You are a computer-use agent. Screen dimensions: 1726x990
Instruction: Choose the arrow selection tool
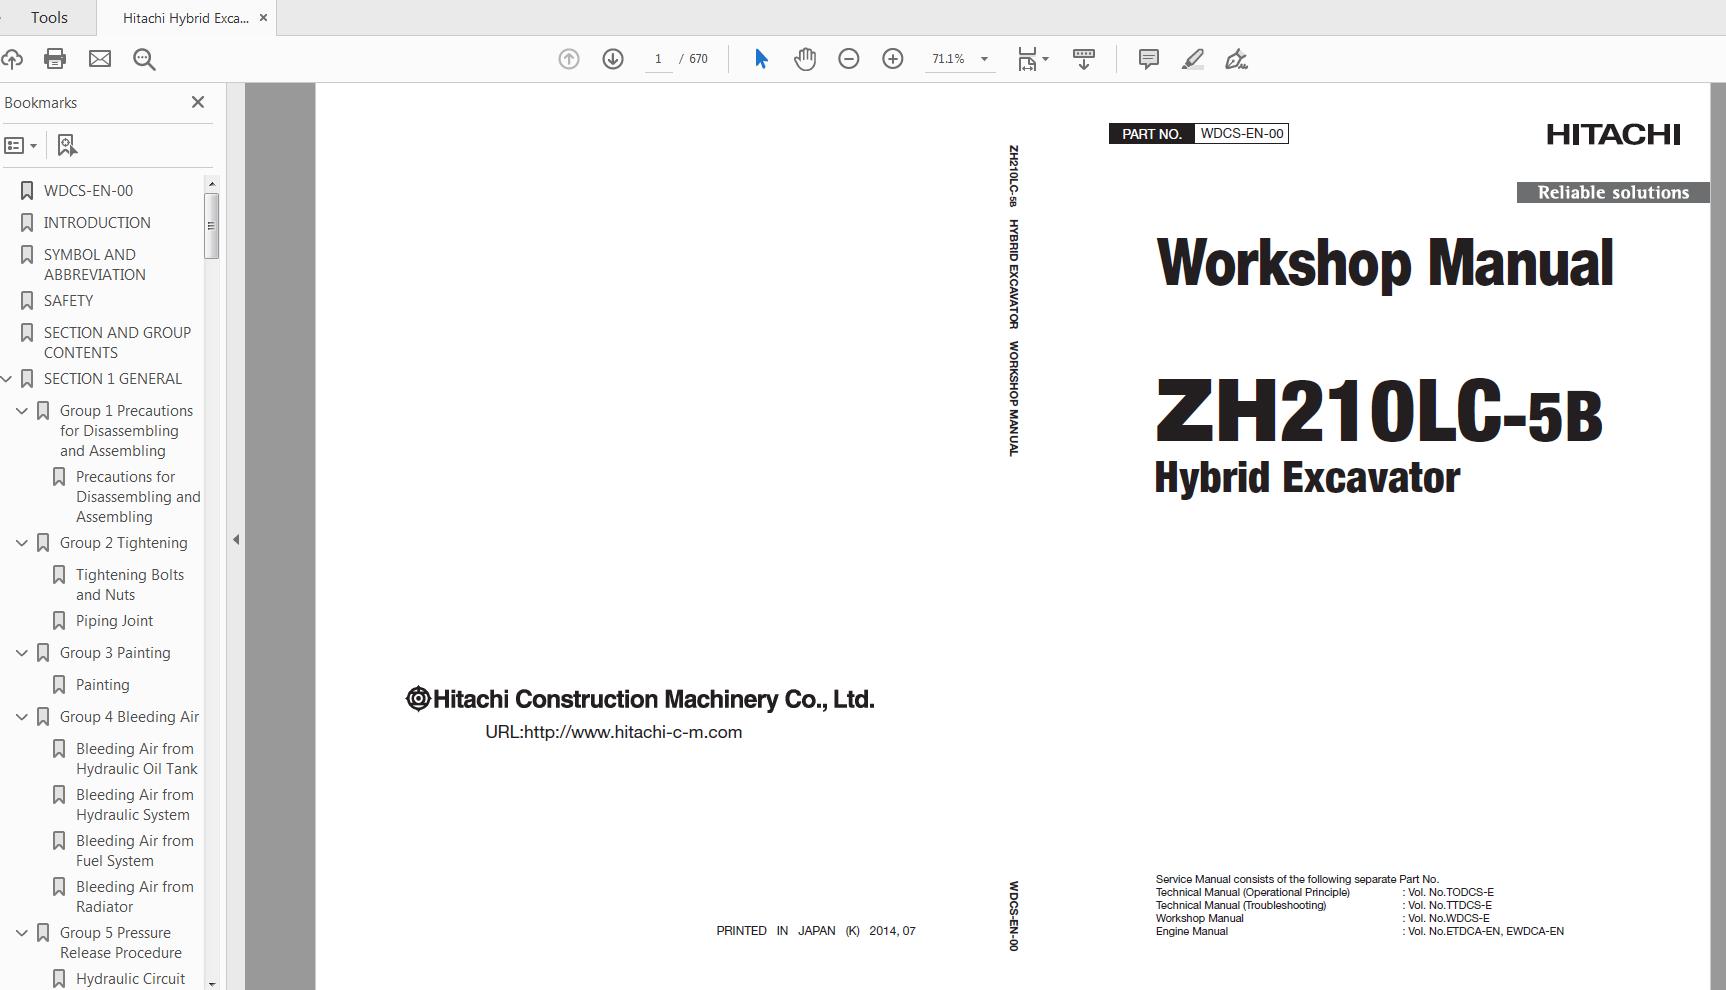tap(761, 59)
